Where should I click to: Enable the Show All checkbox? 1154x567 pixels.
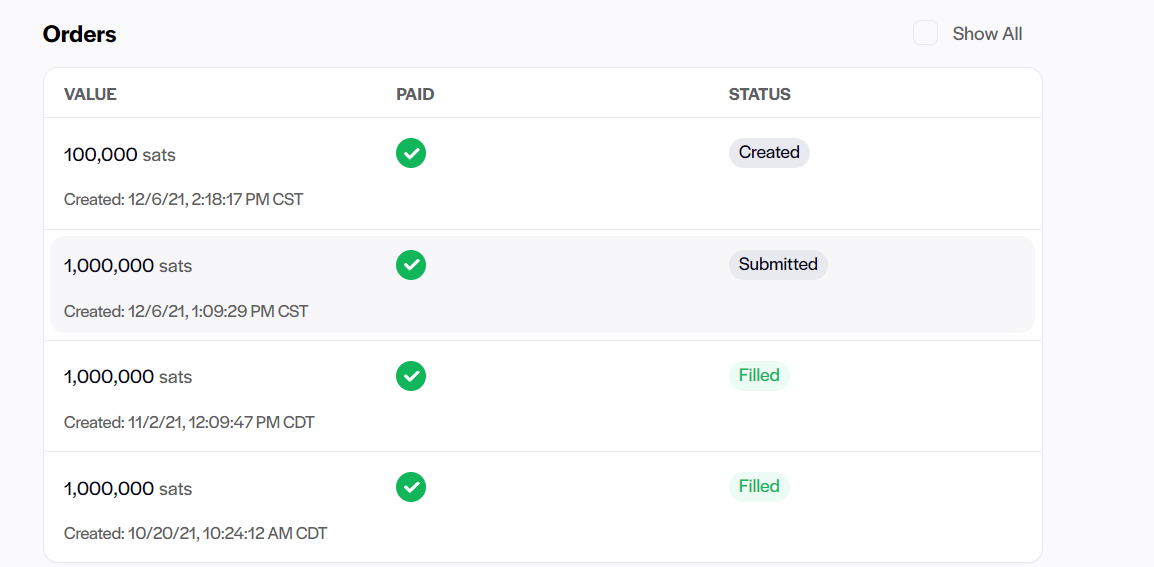925,34
